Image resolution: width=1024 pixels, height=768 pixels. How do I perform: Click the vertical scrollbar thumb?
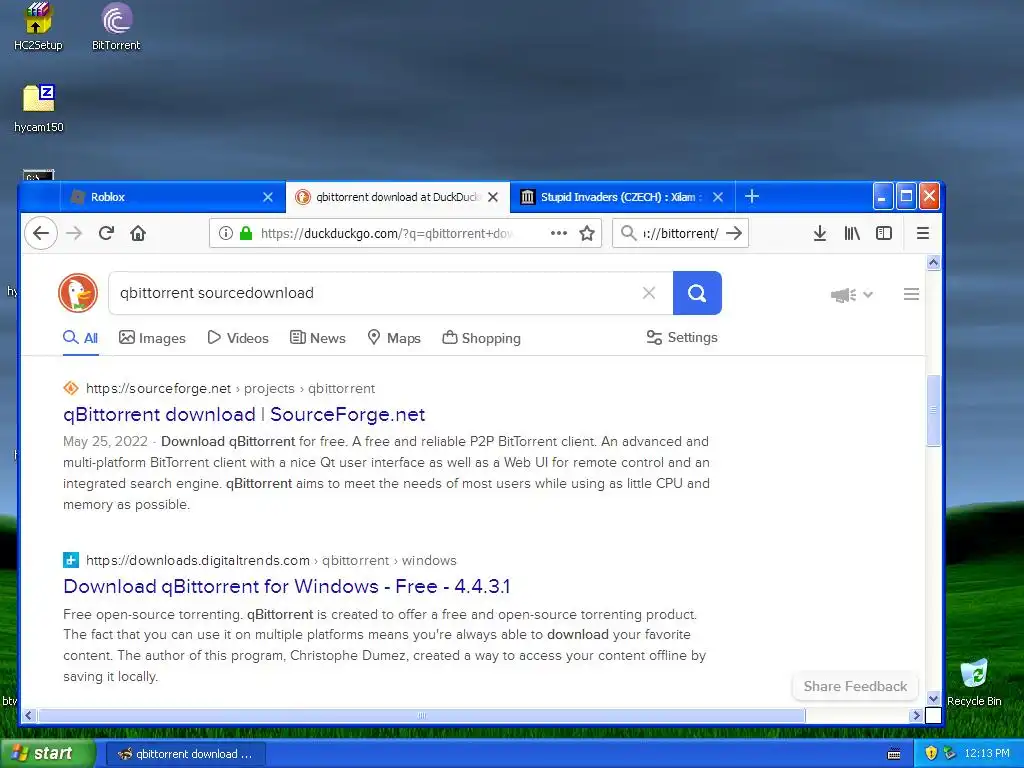pyautogui.click(x=933, y=411)
